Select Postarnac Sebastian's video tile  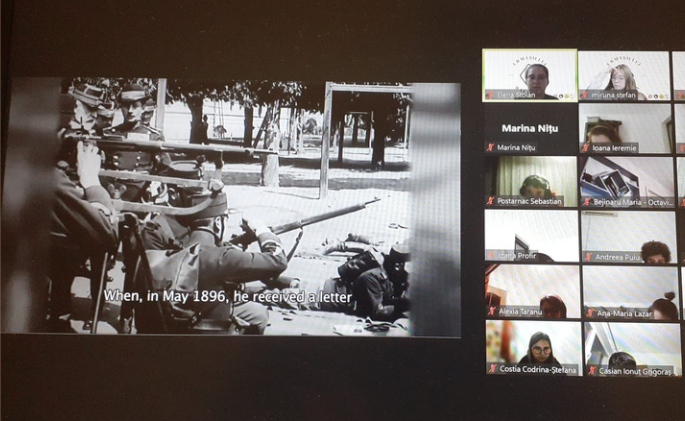[x=531, y=181]
